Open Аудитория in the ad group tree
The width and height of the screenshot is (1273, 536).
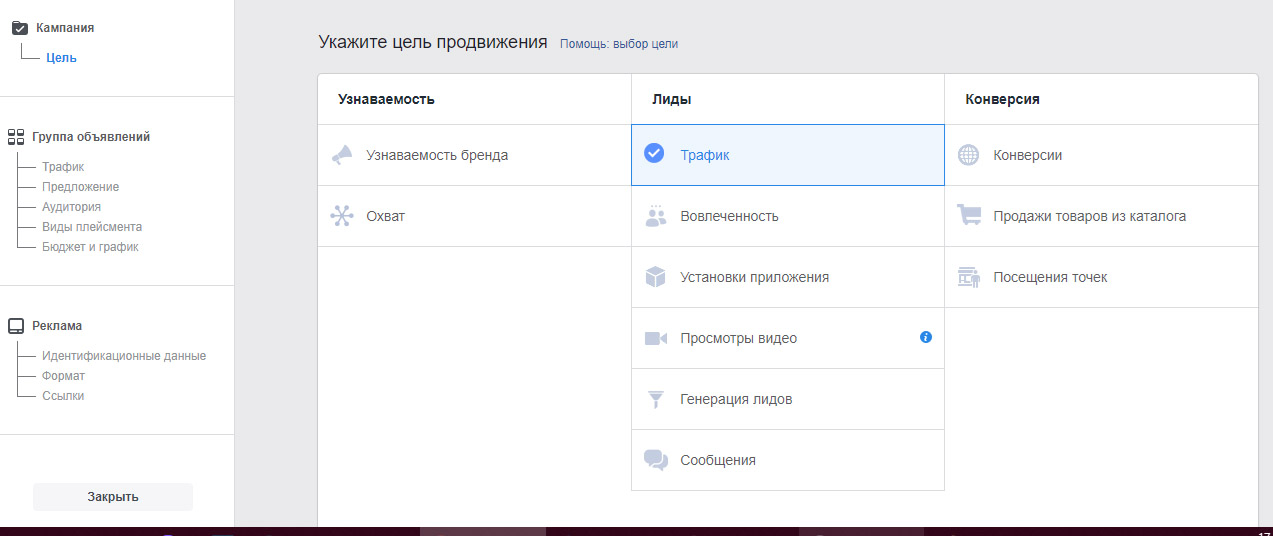71,207
